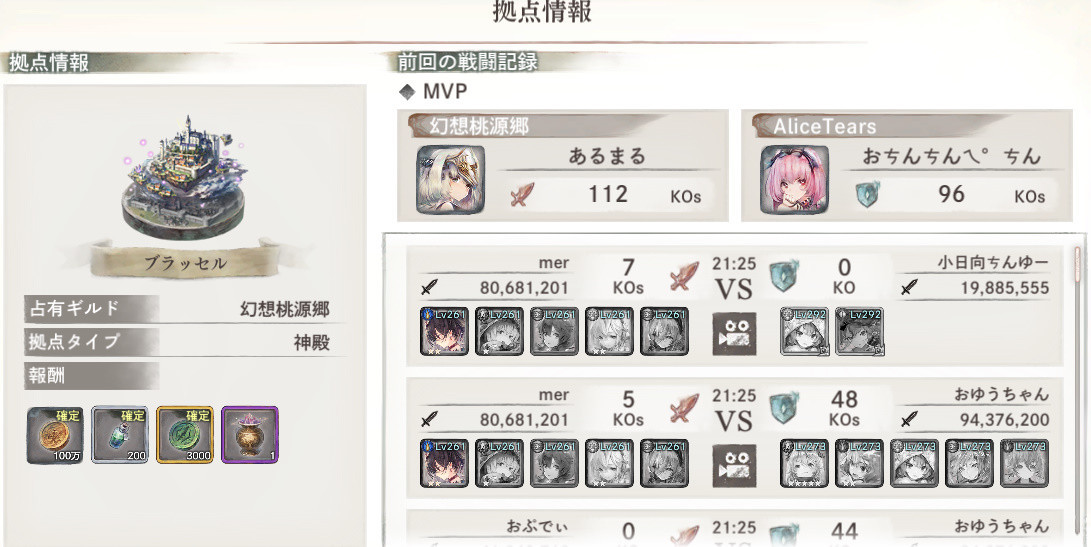
Task: Click first Lv292 character of 小日向ちんゆー
Action: [x=804, y=331]
